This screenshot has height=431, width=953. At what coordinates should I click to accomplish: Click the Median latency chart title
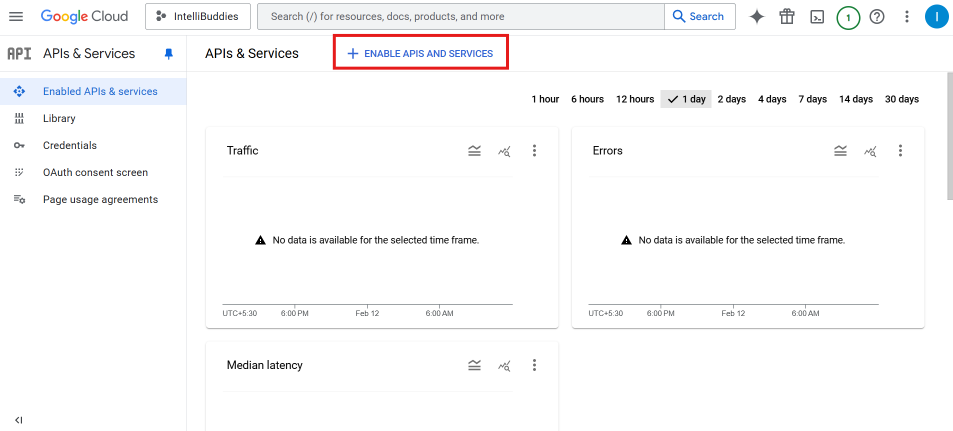click(264, 365)
